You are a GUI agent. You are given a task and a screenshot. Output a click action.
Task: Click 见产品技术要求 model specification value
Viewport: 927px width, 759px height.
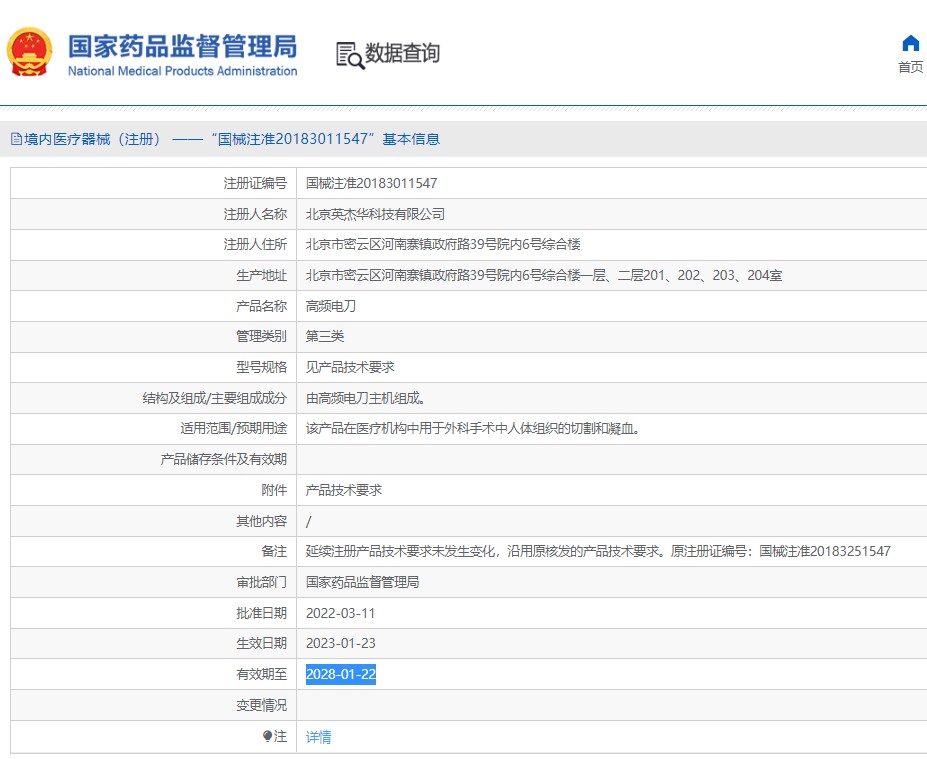(349, 367)
